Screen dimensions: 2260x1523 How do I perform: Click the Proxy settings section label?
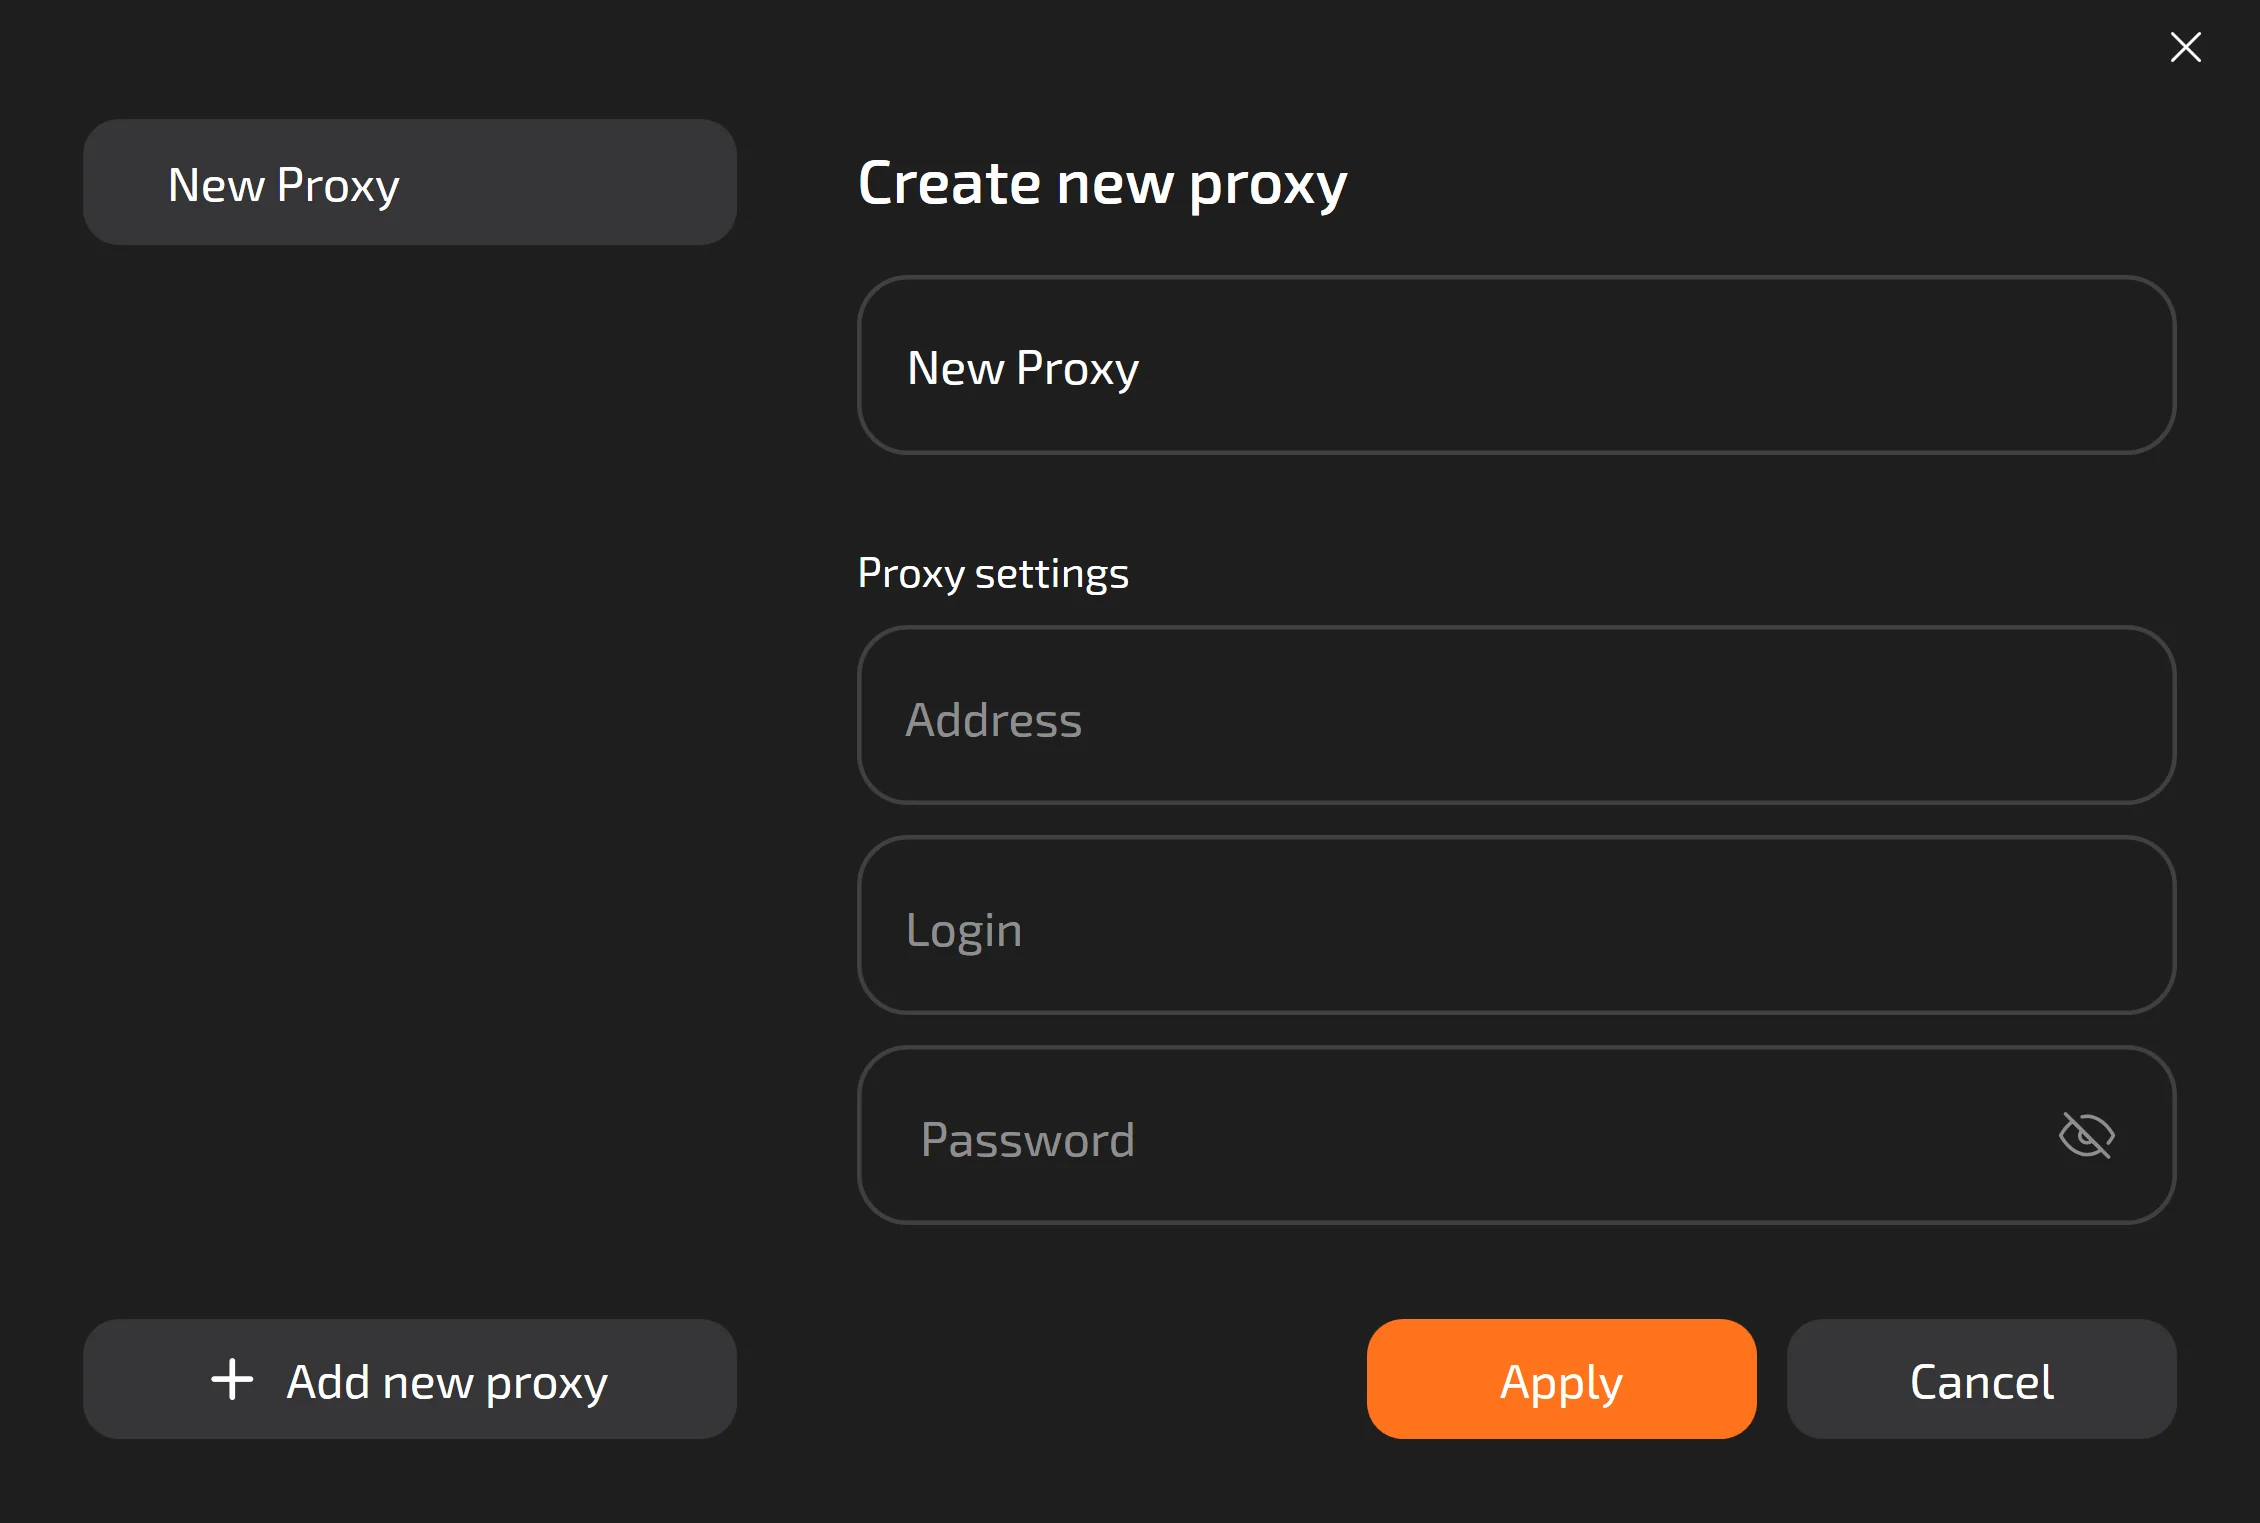pos(993,574)
